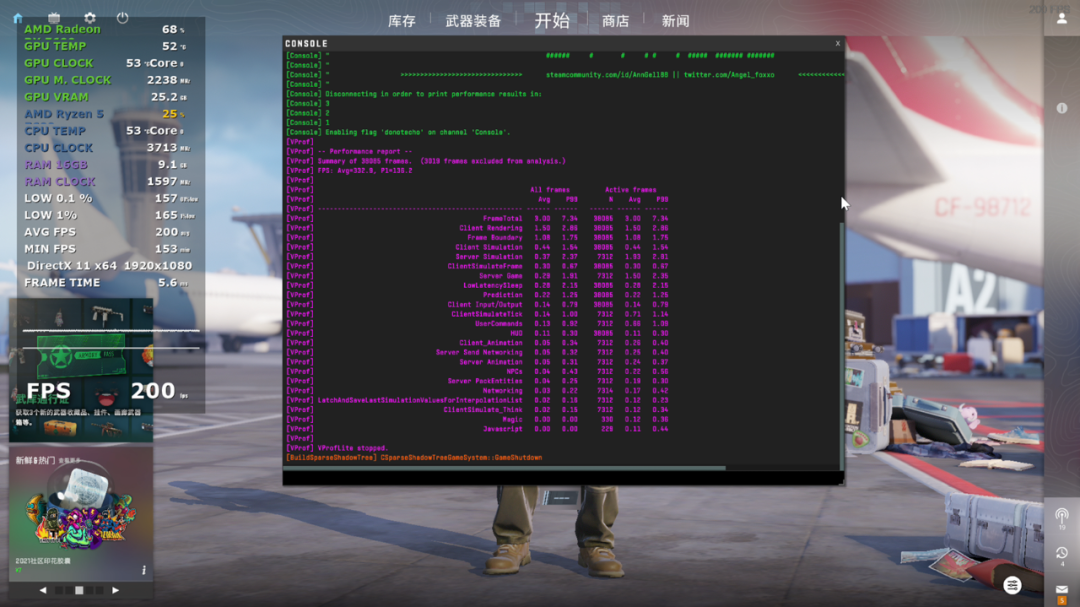Click the 'Active frames' column header in console
The width and height of the screenshot is (1080, 607).
pos(630,189)
